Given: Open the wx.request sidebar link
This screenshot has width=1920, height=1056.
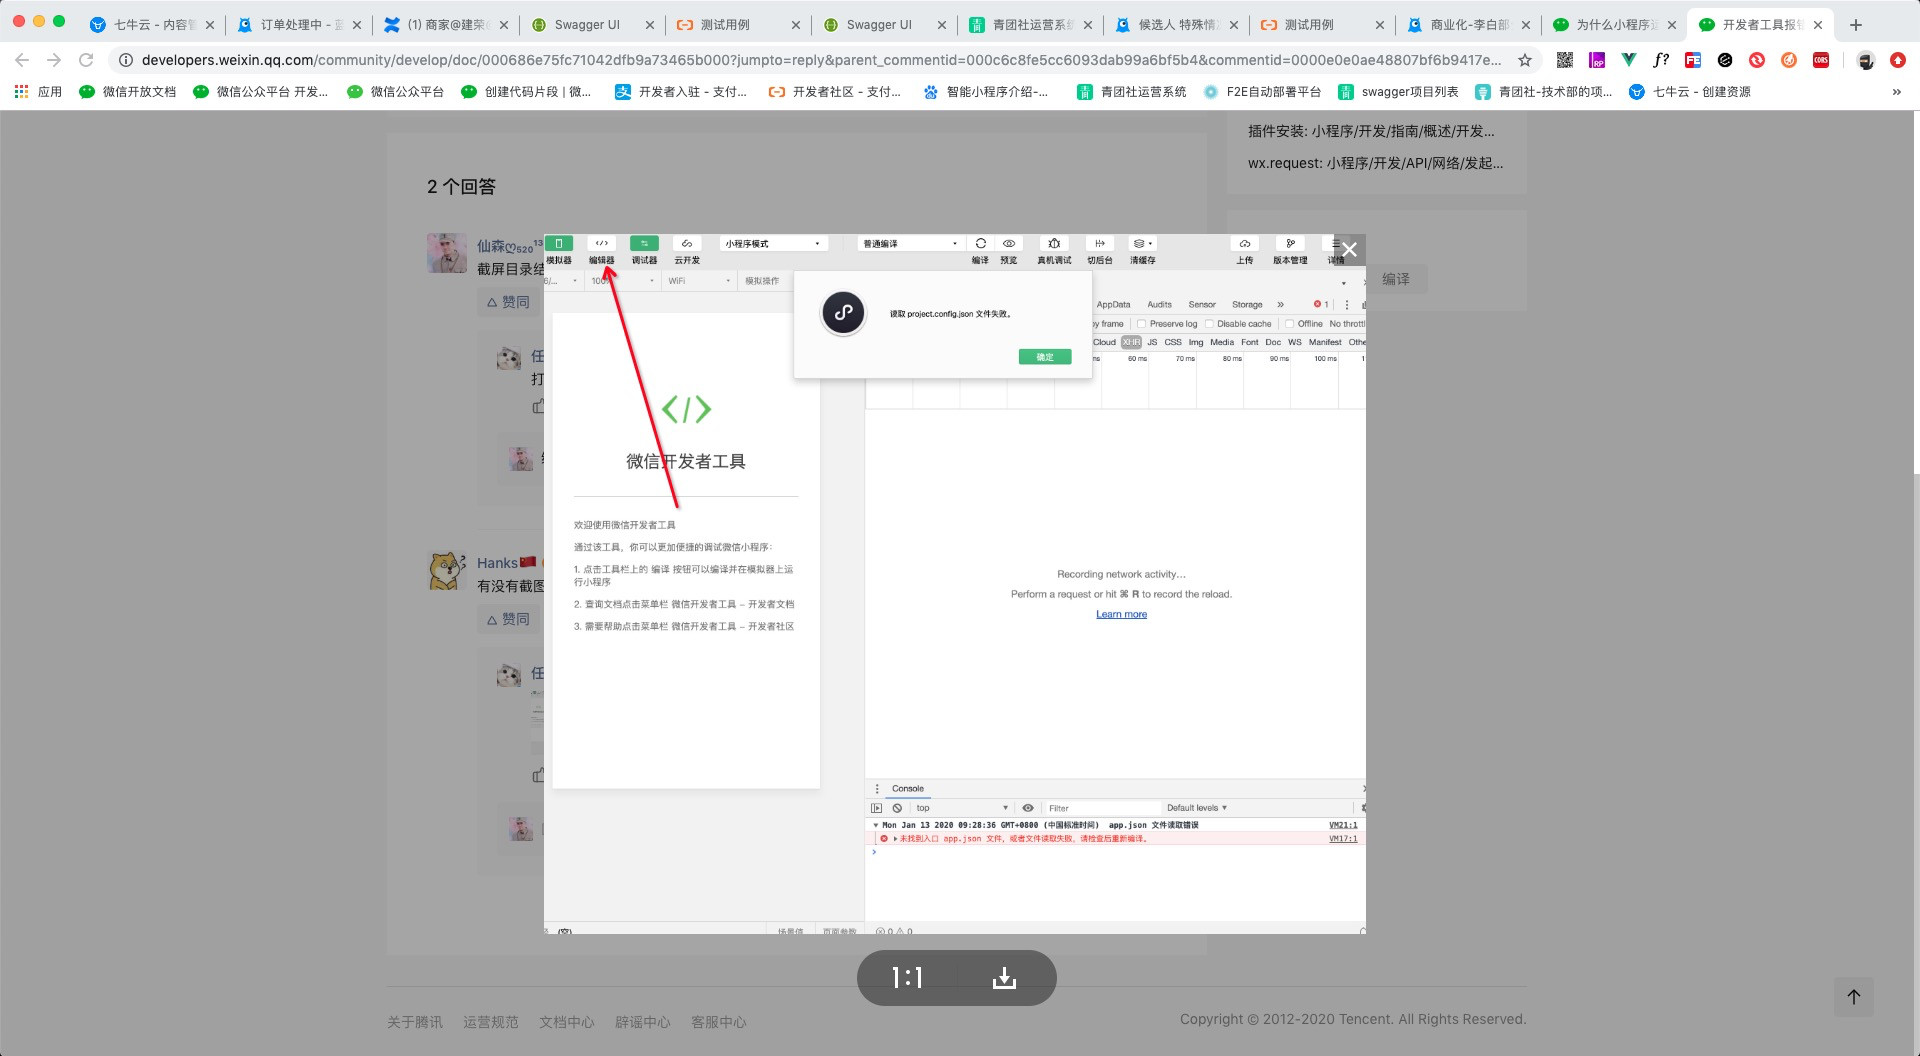Looking at the screenshot, I should pyautogui.click(x=1375, y=163).
